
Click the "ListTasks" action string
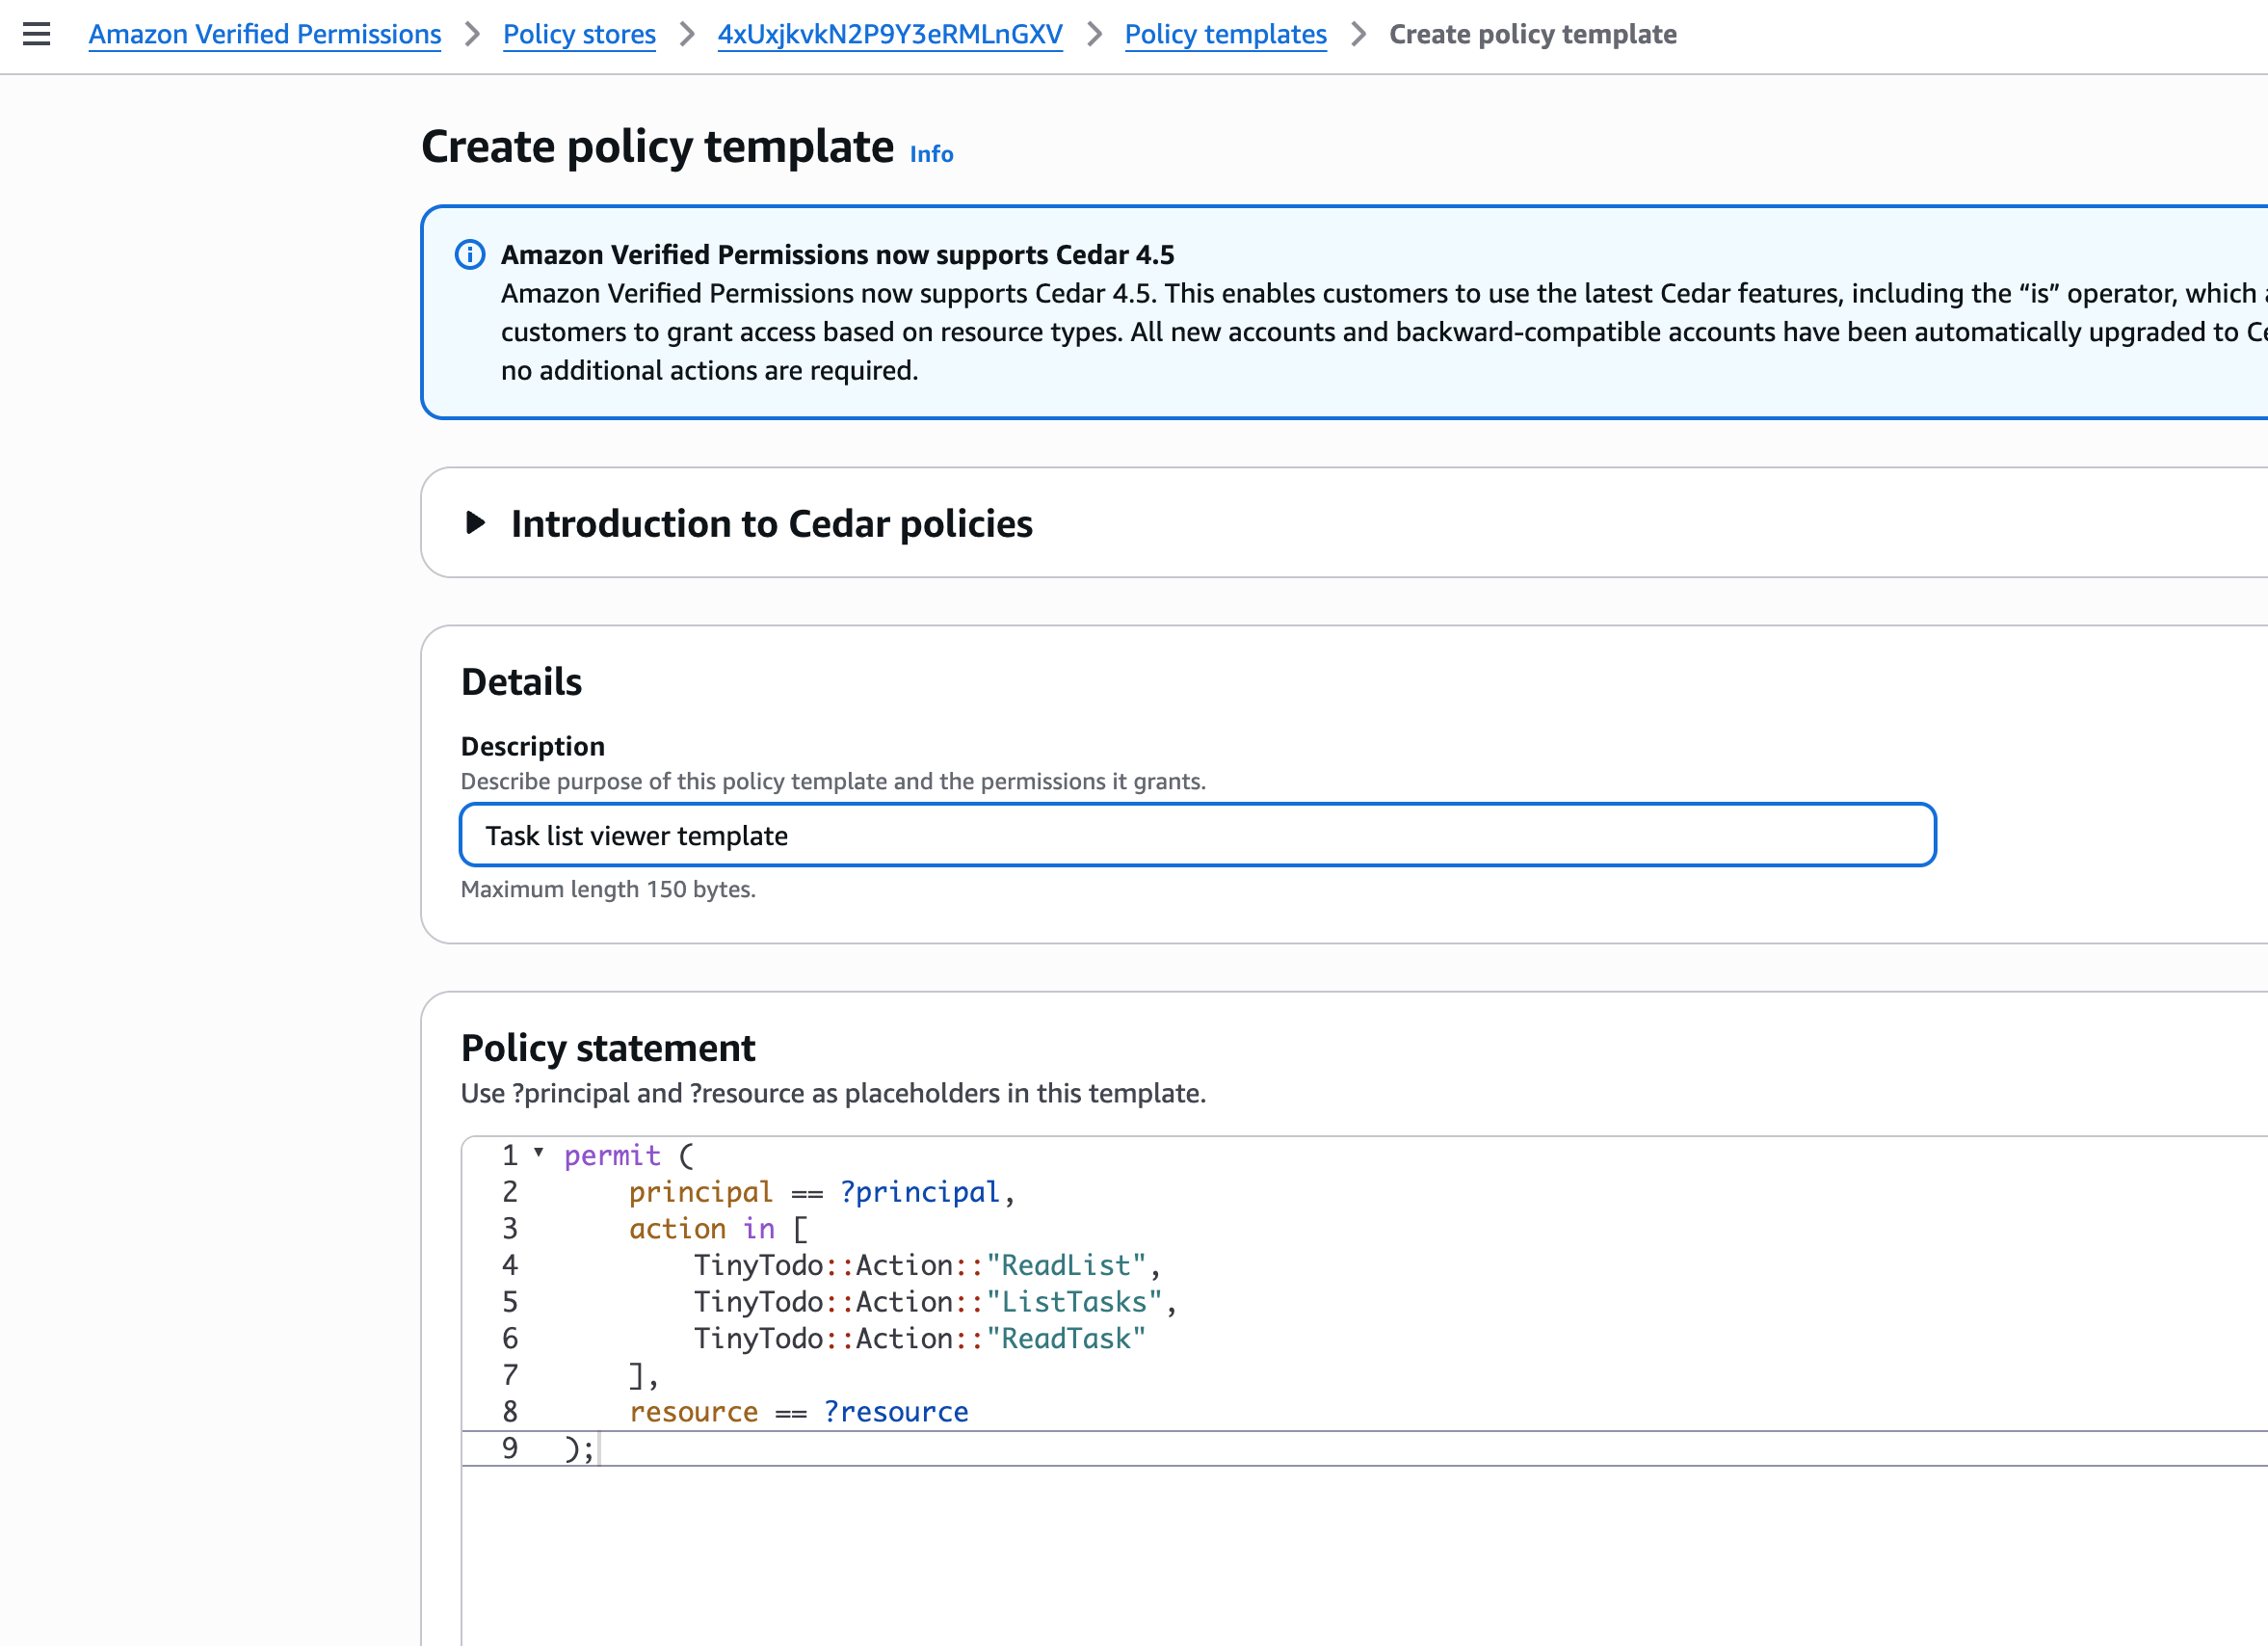point(1073,1302)
